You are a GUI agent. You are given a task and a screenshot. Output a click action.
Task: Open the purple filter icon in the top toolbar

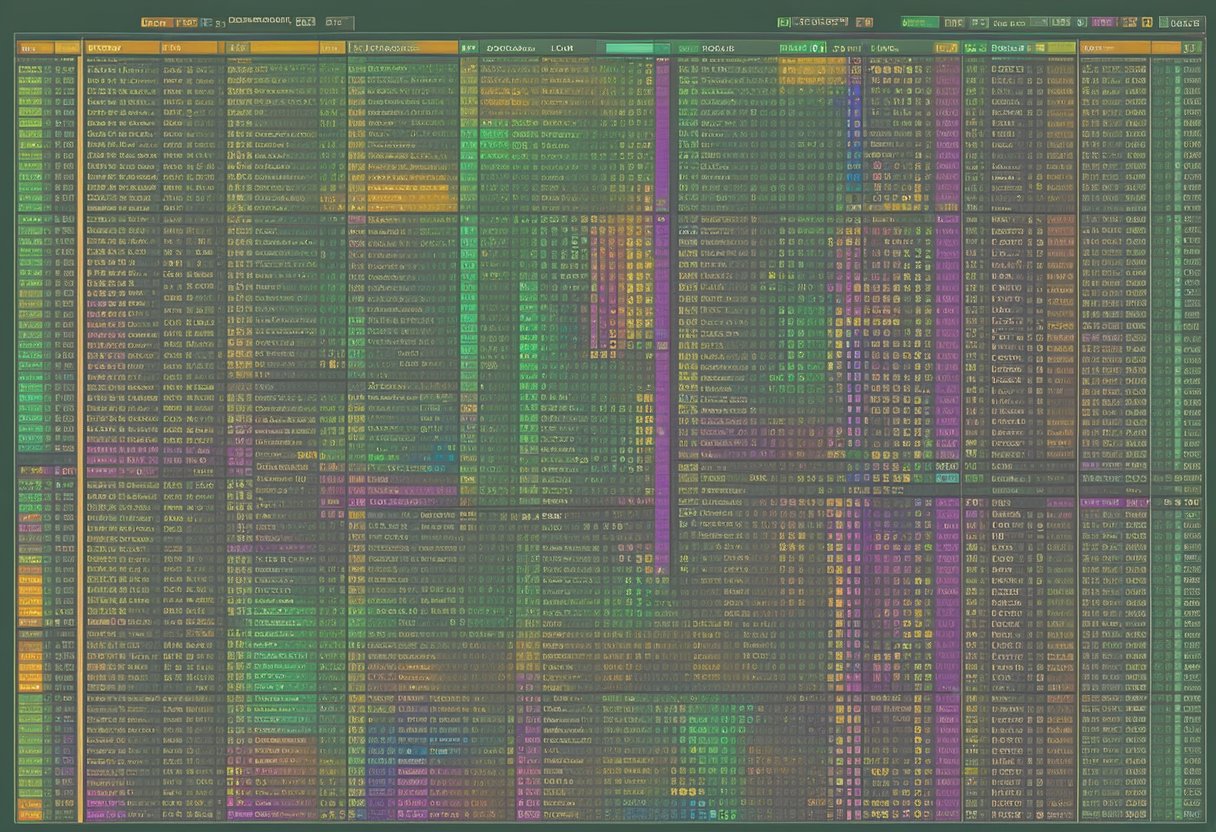pyautogui.click(x=1102, y=18)
